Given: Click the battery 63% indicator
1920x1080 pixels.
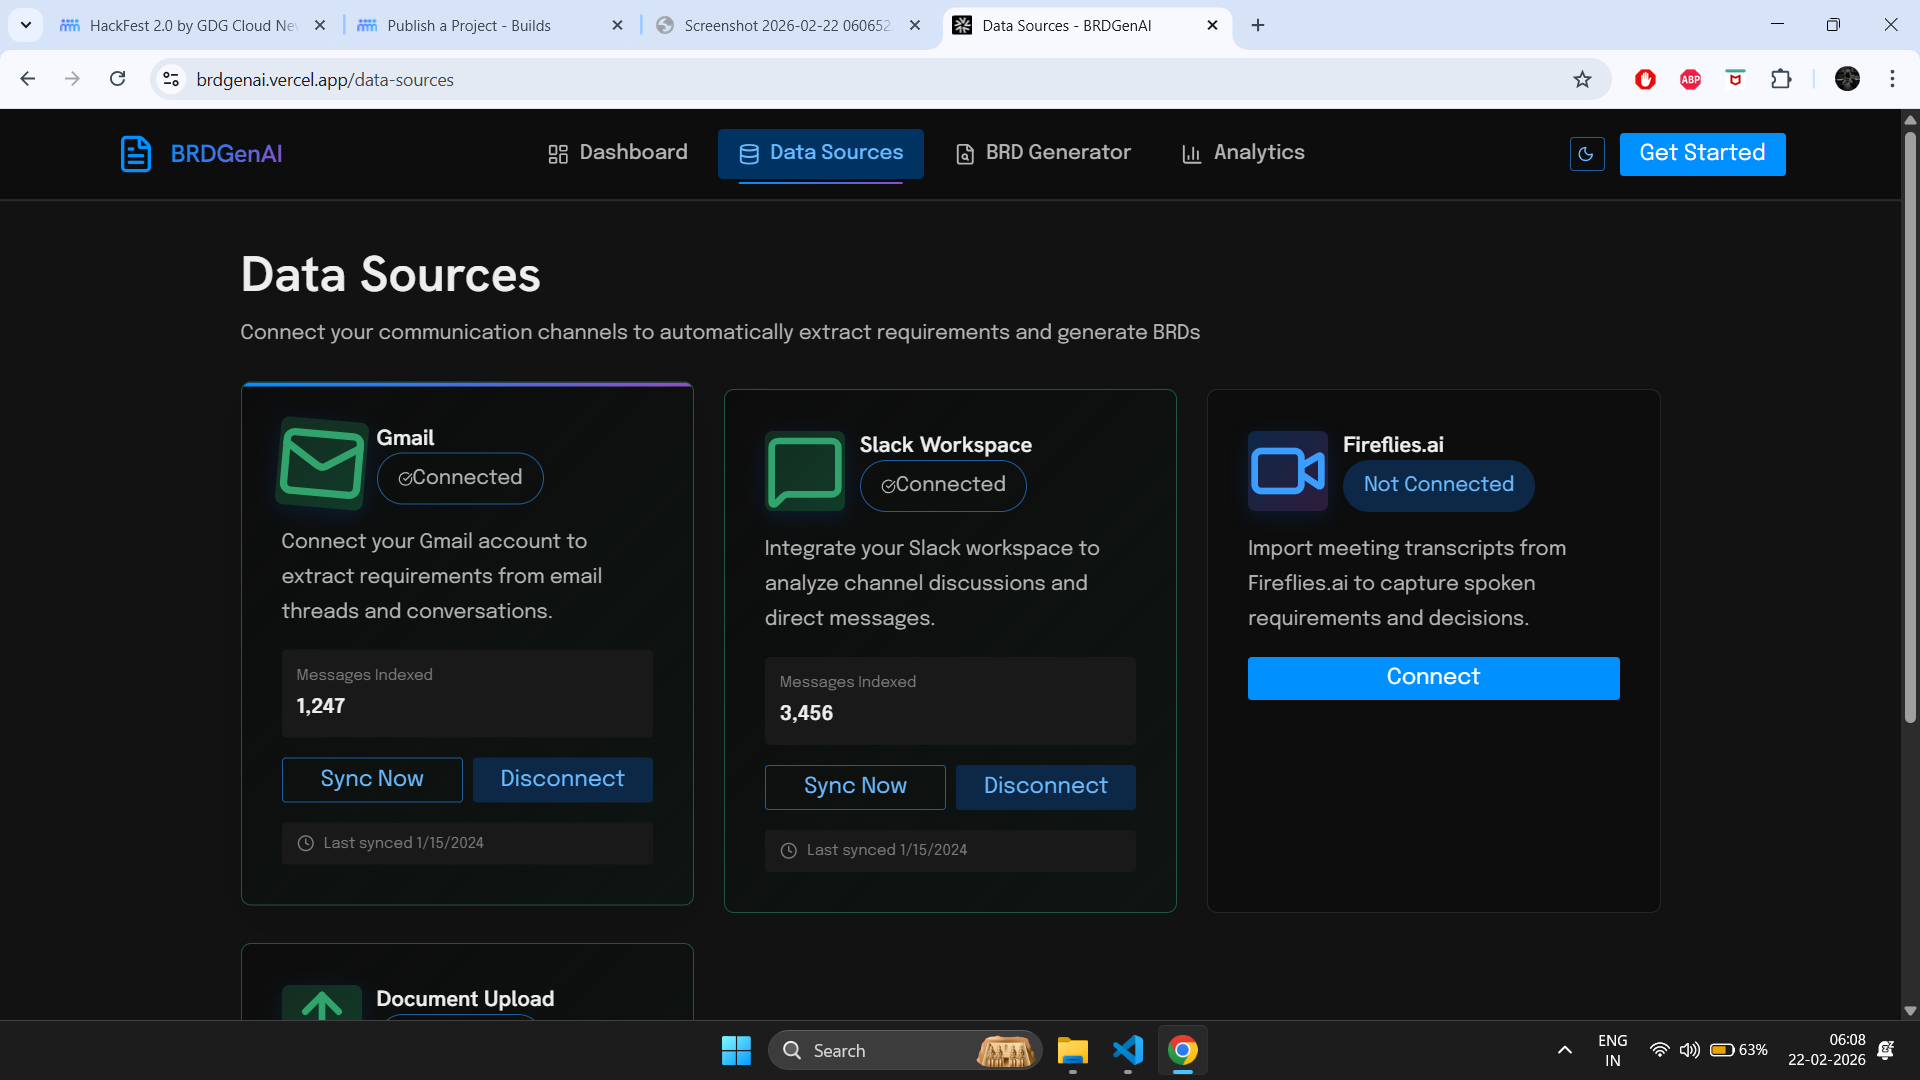Looking at the screenshot, I should click(x=1739, y=1050).
